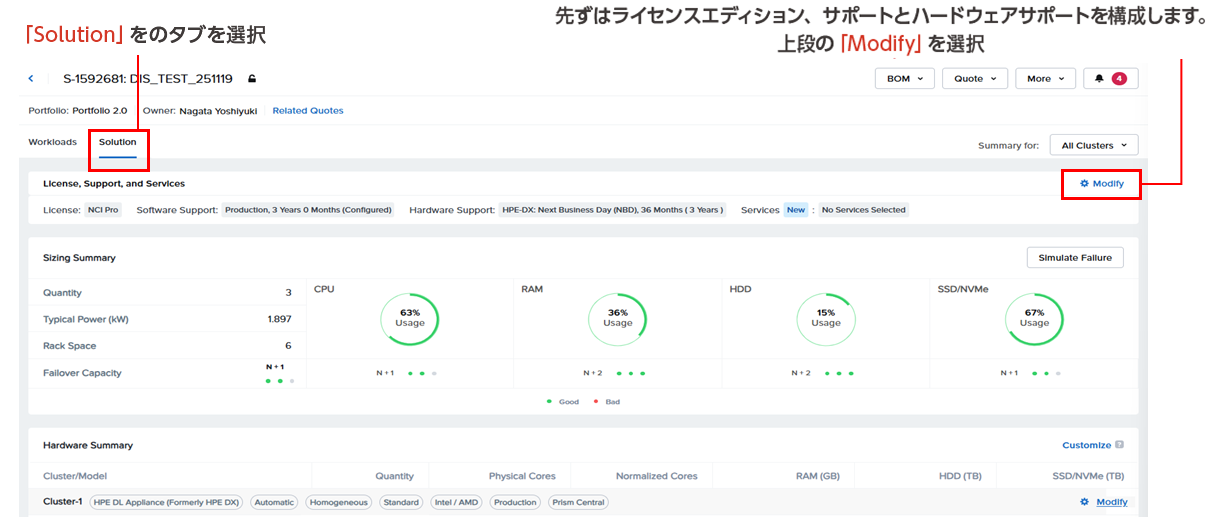The image size is (1228, 517).
Task: Click the CPU 63% usage gauge
Action: coord(409,319)
